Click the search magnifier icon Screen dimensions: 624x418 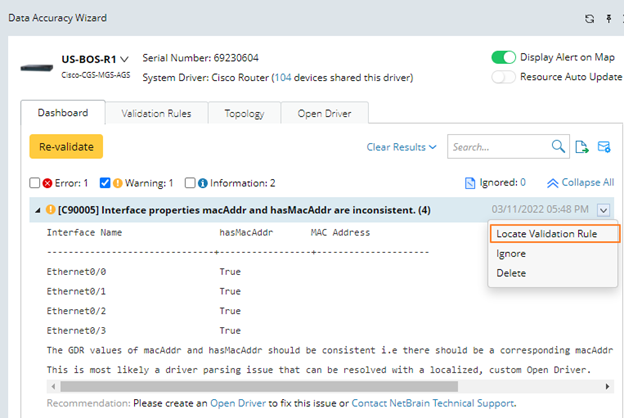click(558, 146)
